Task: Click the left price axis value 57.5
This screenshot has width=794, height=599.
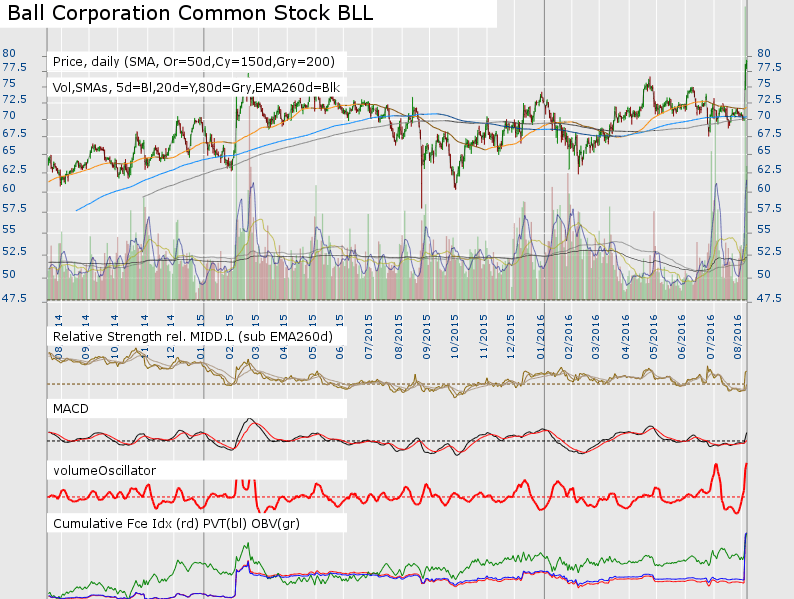Action: (14, 209)
